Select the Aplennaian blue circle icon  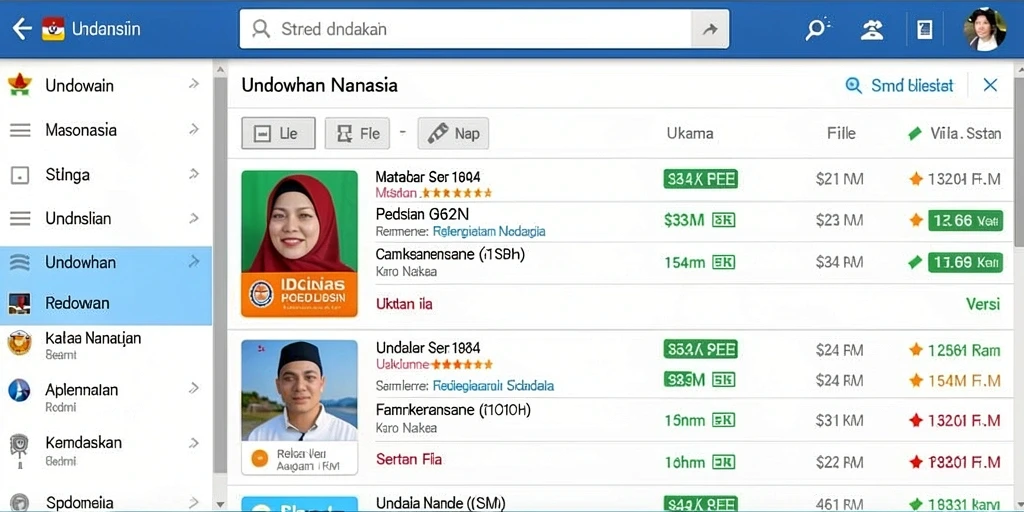tap(20, 391)
